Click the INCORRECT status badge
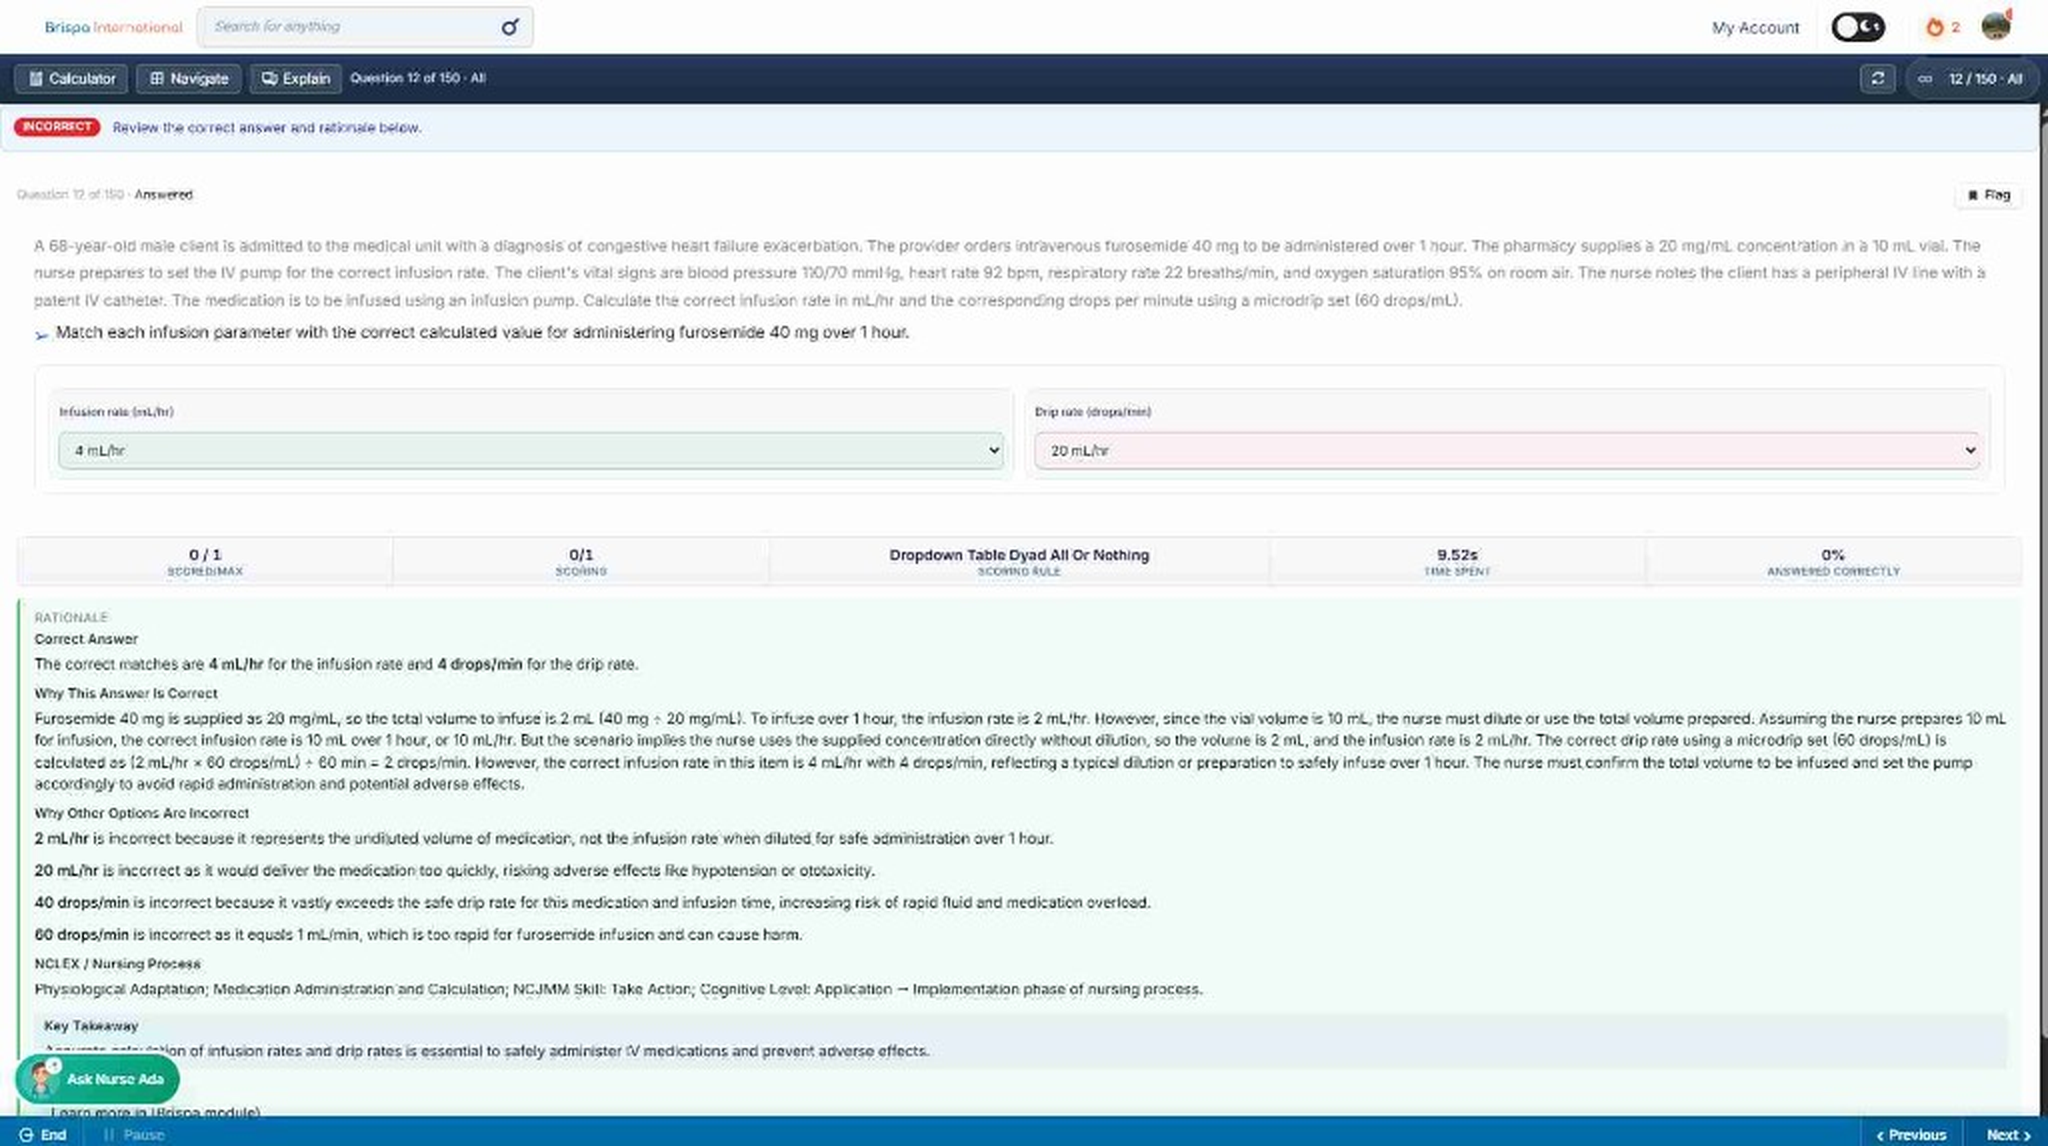Viewport: 2048px width, 1146px height. pos(57,127)
